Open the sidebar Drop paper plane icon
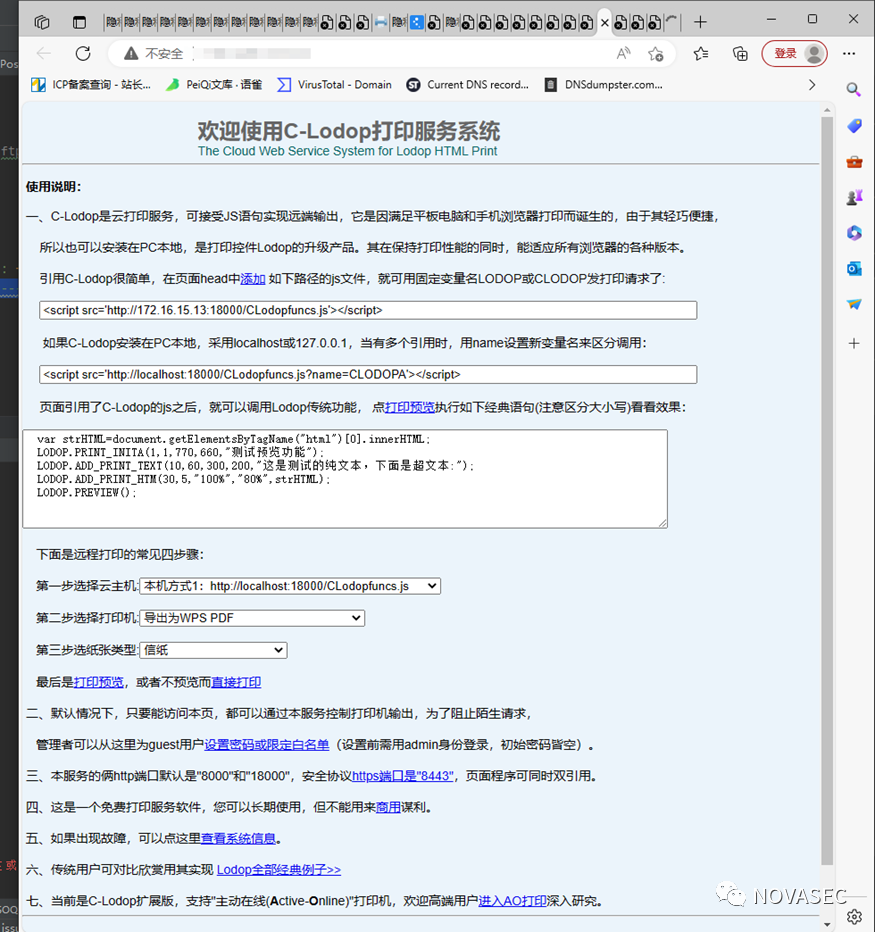This screenshot has height=932, width=875. tap(854, 304)
